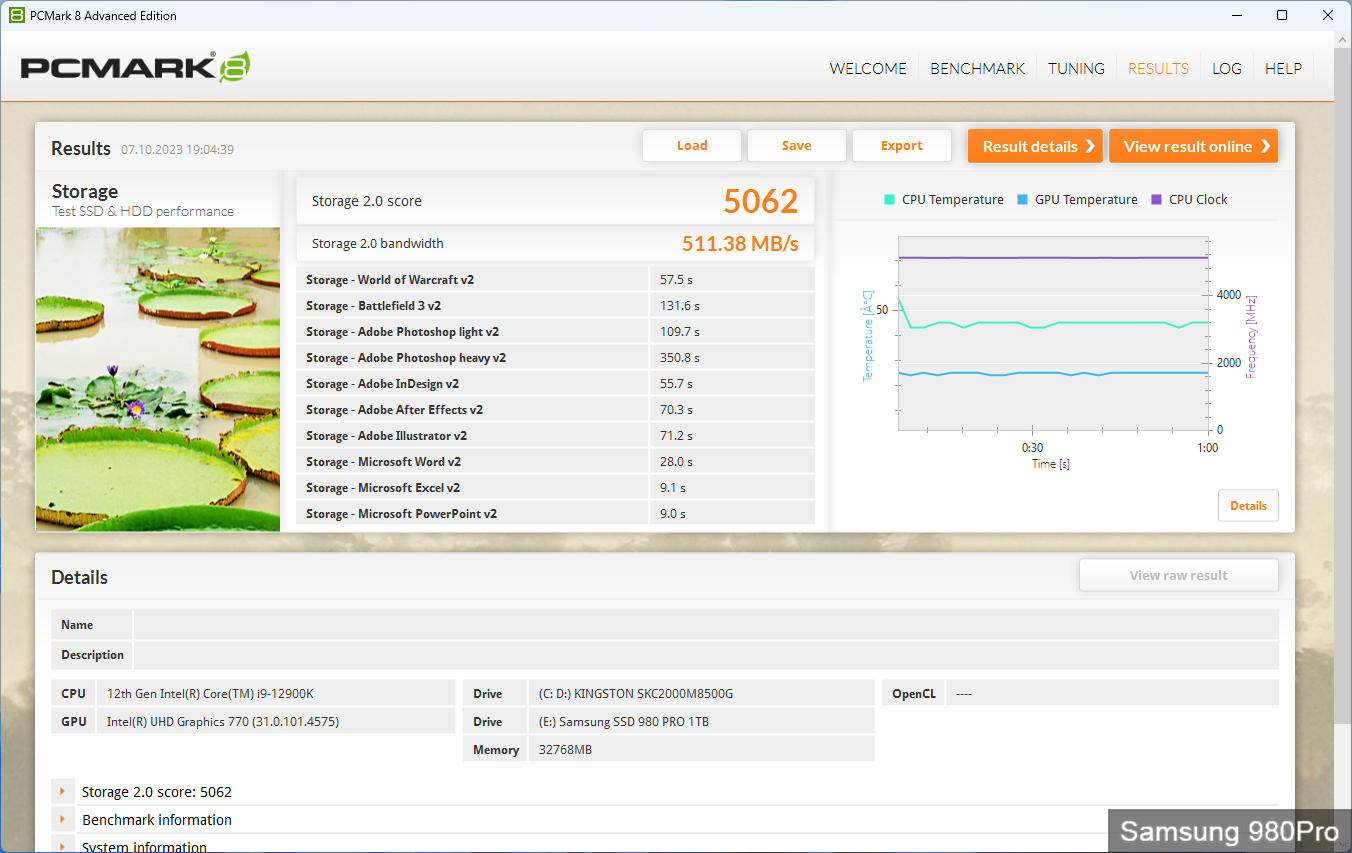Open the chart Details button
The image size is (1352, 853).
pos(1248,506)
